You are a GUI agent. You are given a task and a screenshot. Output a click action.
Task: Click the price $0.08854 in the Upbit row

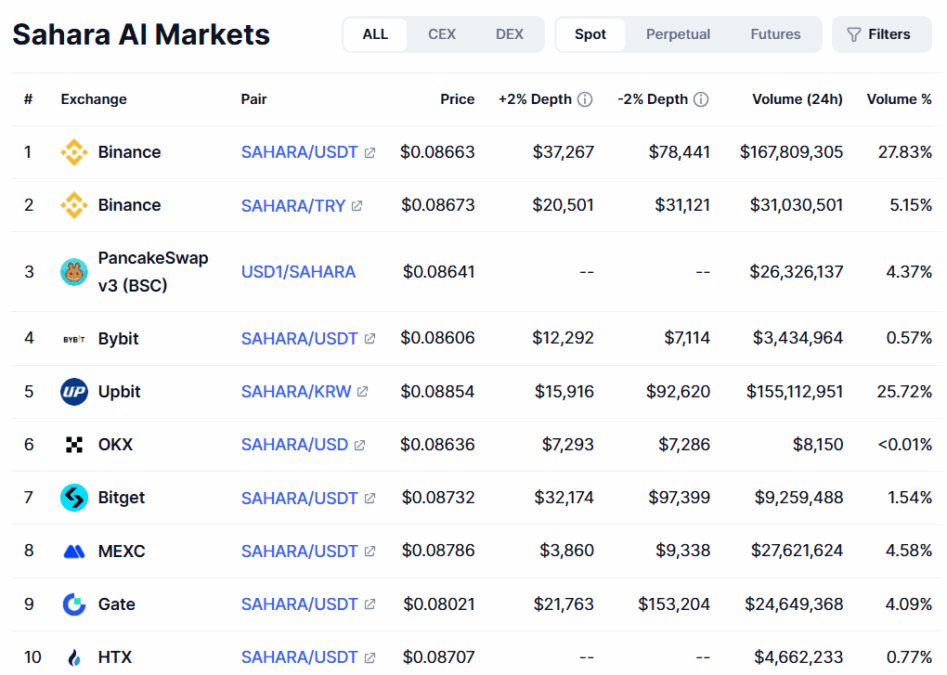(438, 392)
